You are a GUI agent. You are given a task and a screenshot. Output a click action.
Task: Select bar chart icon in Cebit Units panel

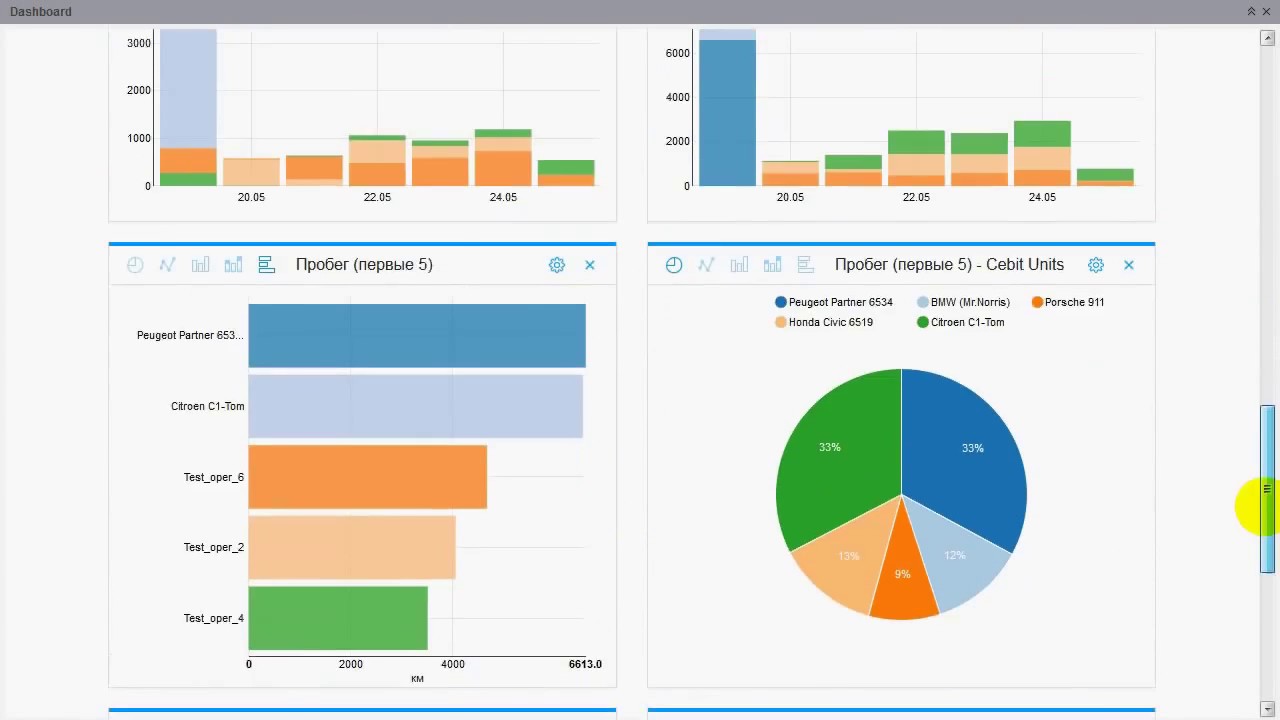tap(740, 265)
